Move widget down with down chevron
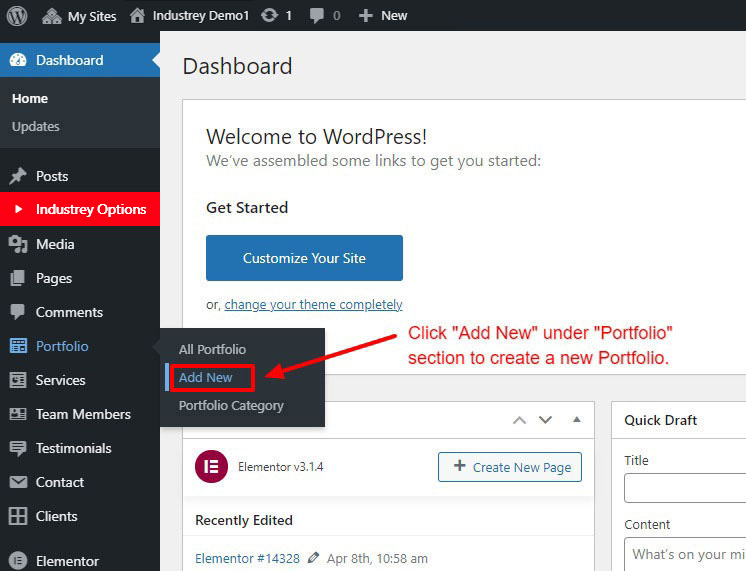 pos(545,420)
